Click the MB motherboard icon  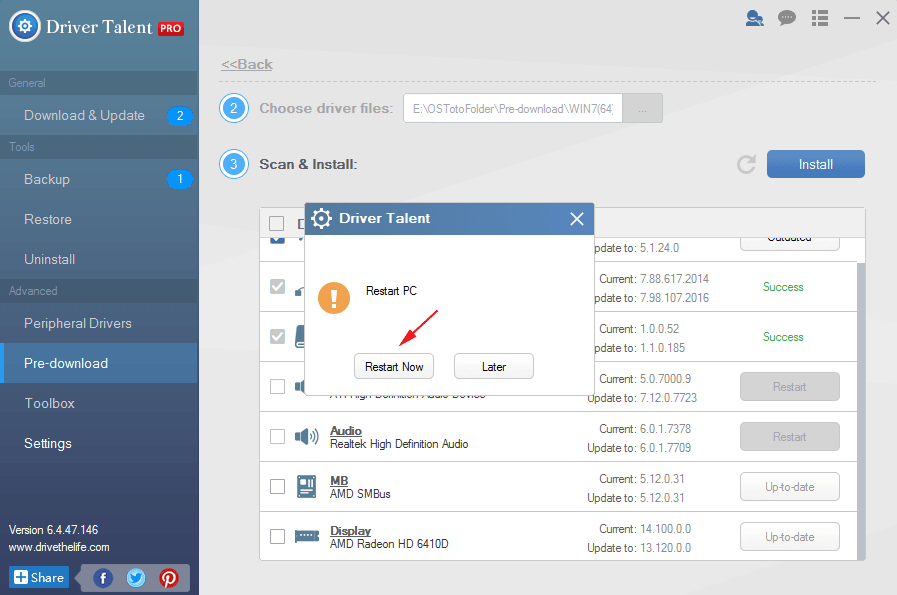(307, 487)
